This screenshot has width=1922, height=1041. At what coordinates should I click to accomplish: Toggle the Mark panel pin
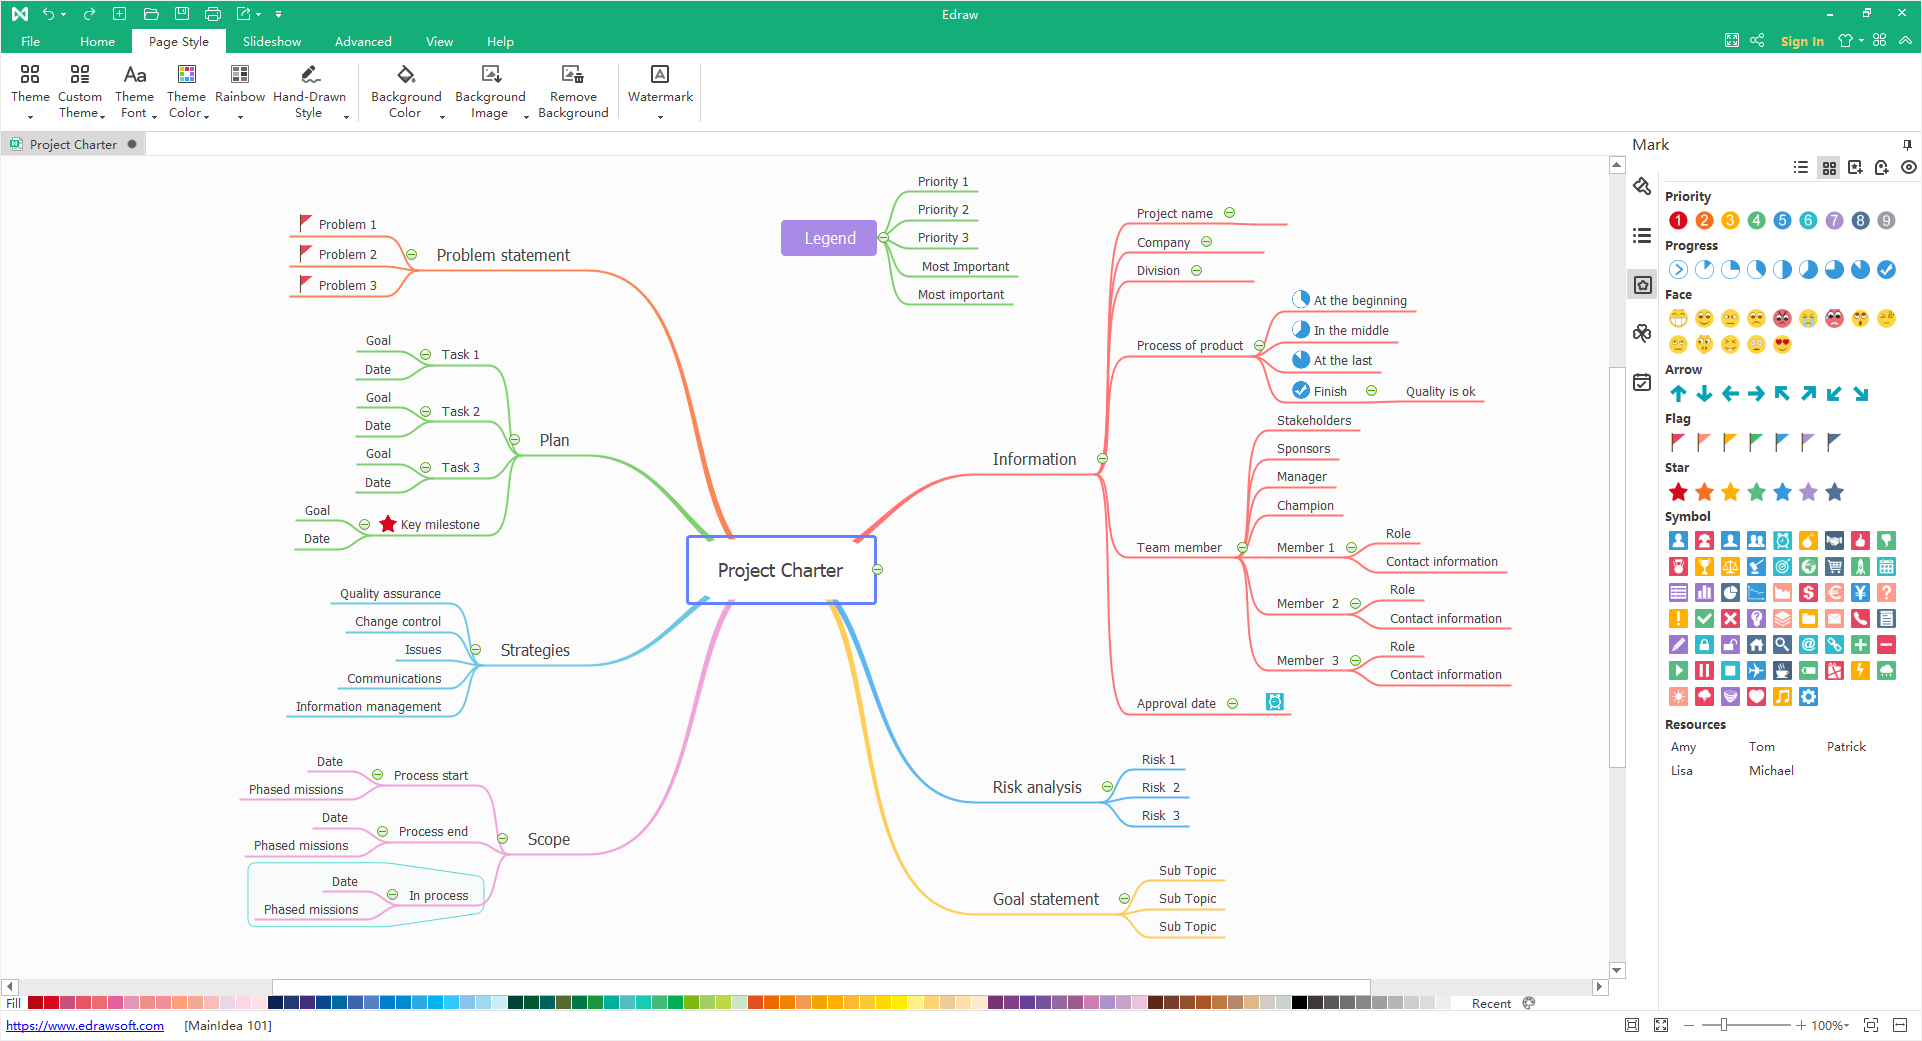pyautogui.click(x=1907, y=145)
